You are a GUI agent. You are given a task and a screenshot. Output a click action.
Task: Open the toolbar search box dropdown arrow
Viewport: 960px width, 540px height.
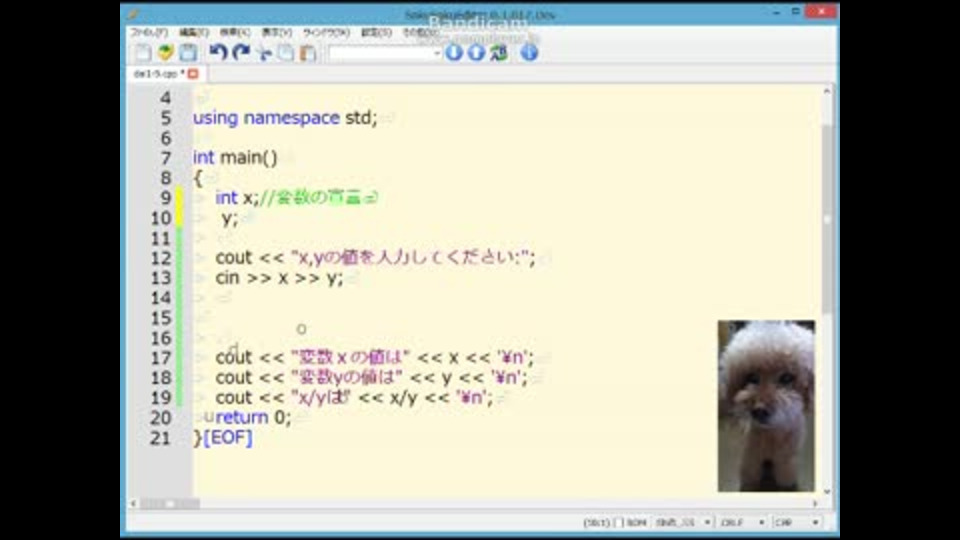[x=437, y=53]
